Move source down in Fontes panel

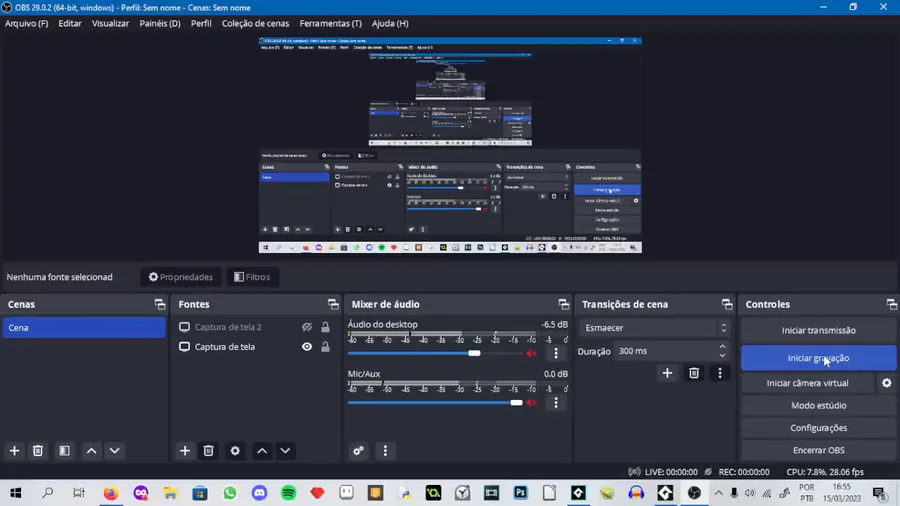click(285, 451)
